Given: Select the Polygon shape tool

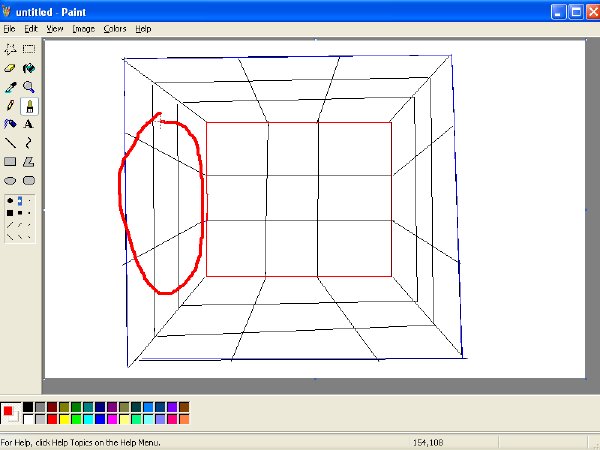Looking at the screenshot, I should (29, 162).
